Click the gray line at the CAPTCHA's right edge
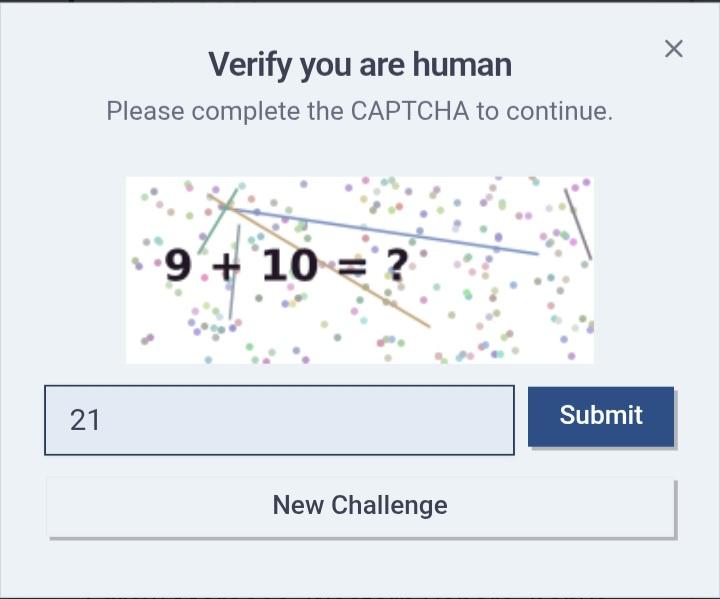The width and height of the screenshot is (720, 599). (x=578, y=225)
